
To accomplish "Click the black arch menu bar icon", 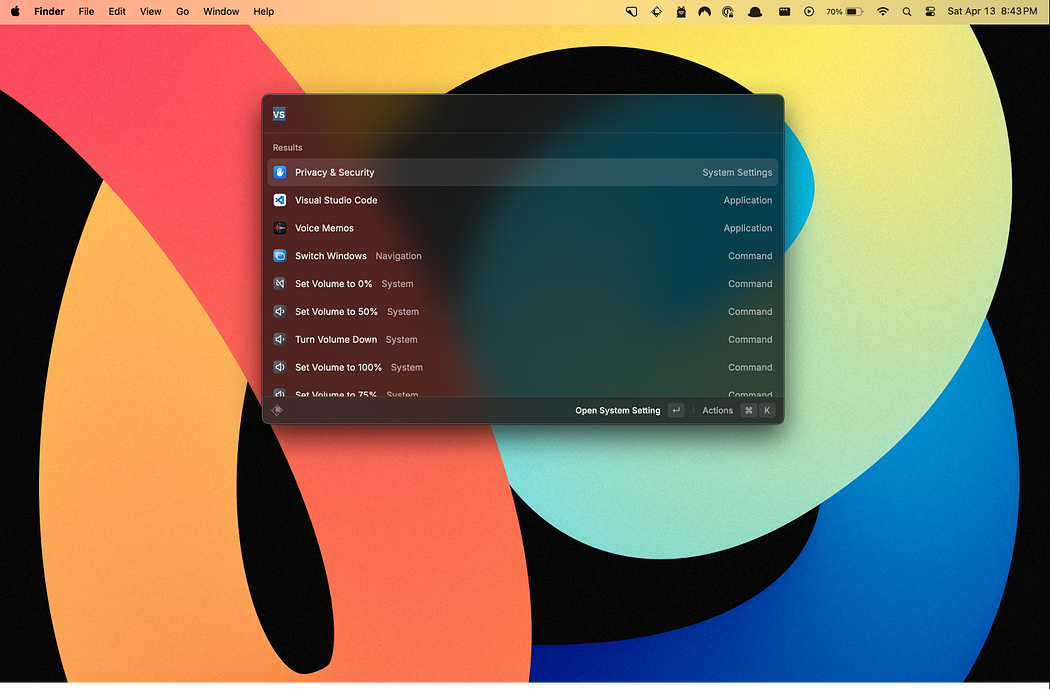I will click(704, 11).
